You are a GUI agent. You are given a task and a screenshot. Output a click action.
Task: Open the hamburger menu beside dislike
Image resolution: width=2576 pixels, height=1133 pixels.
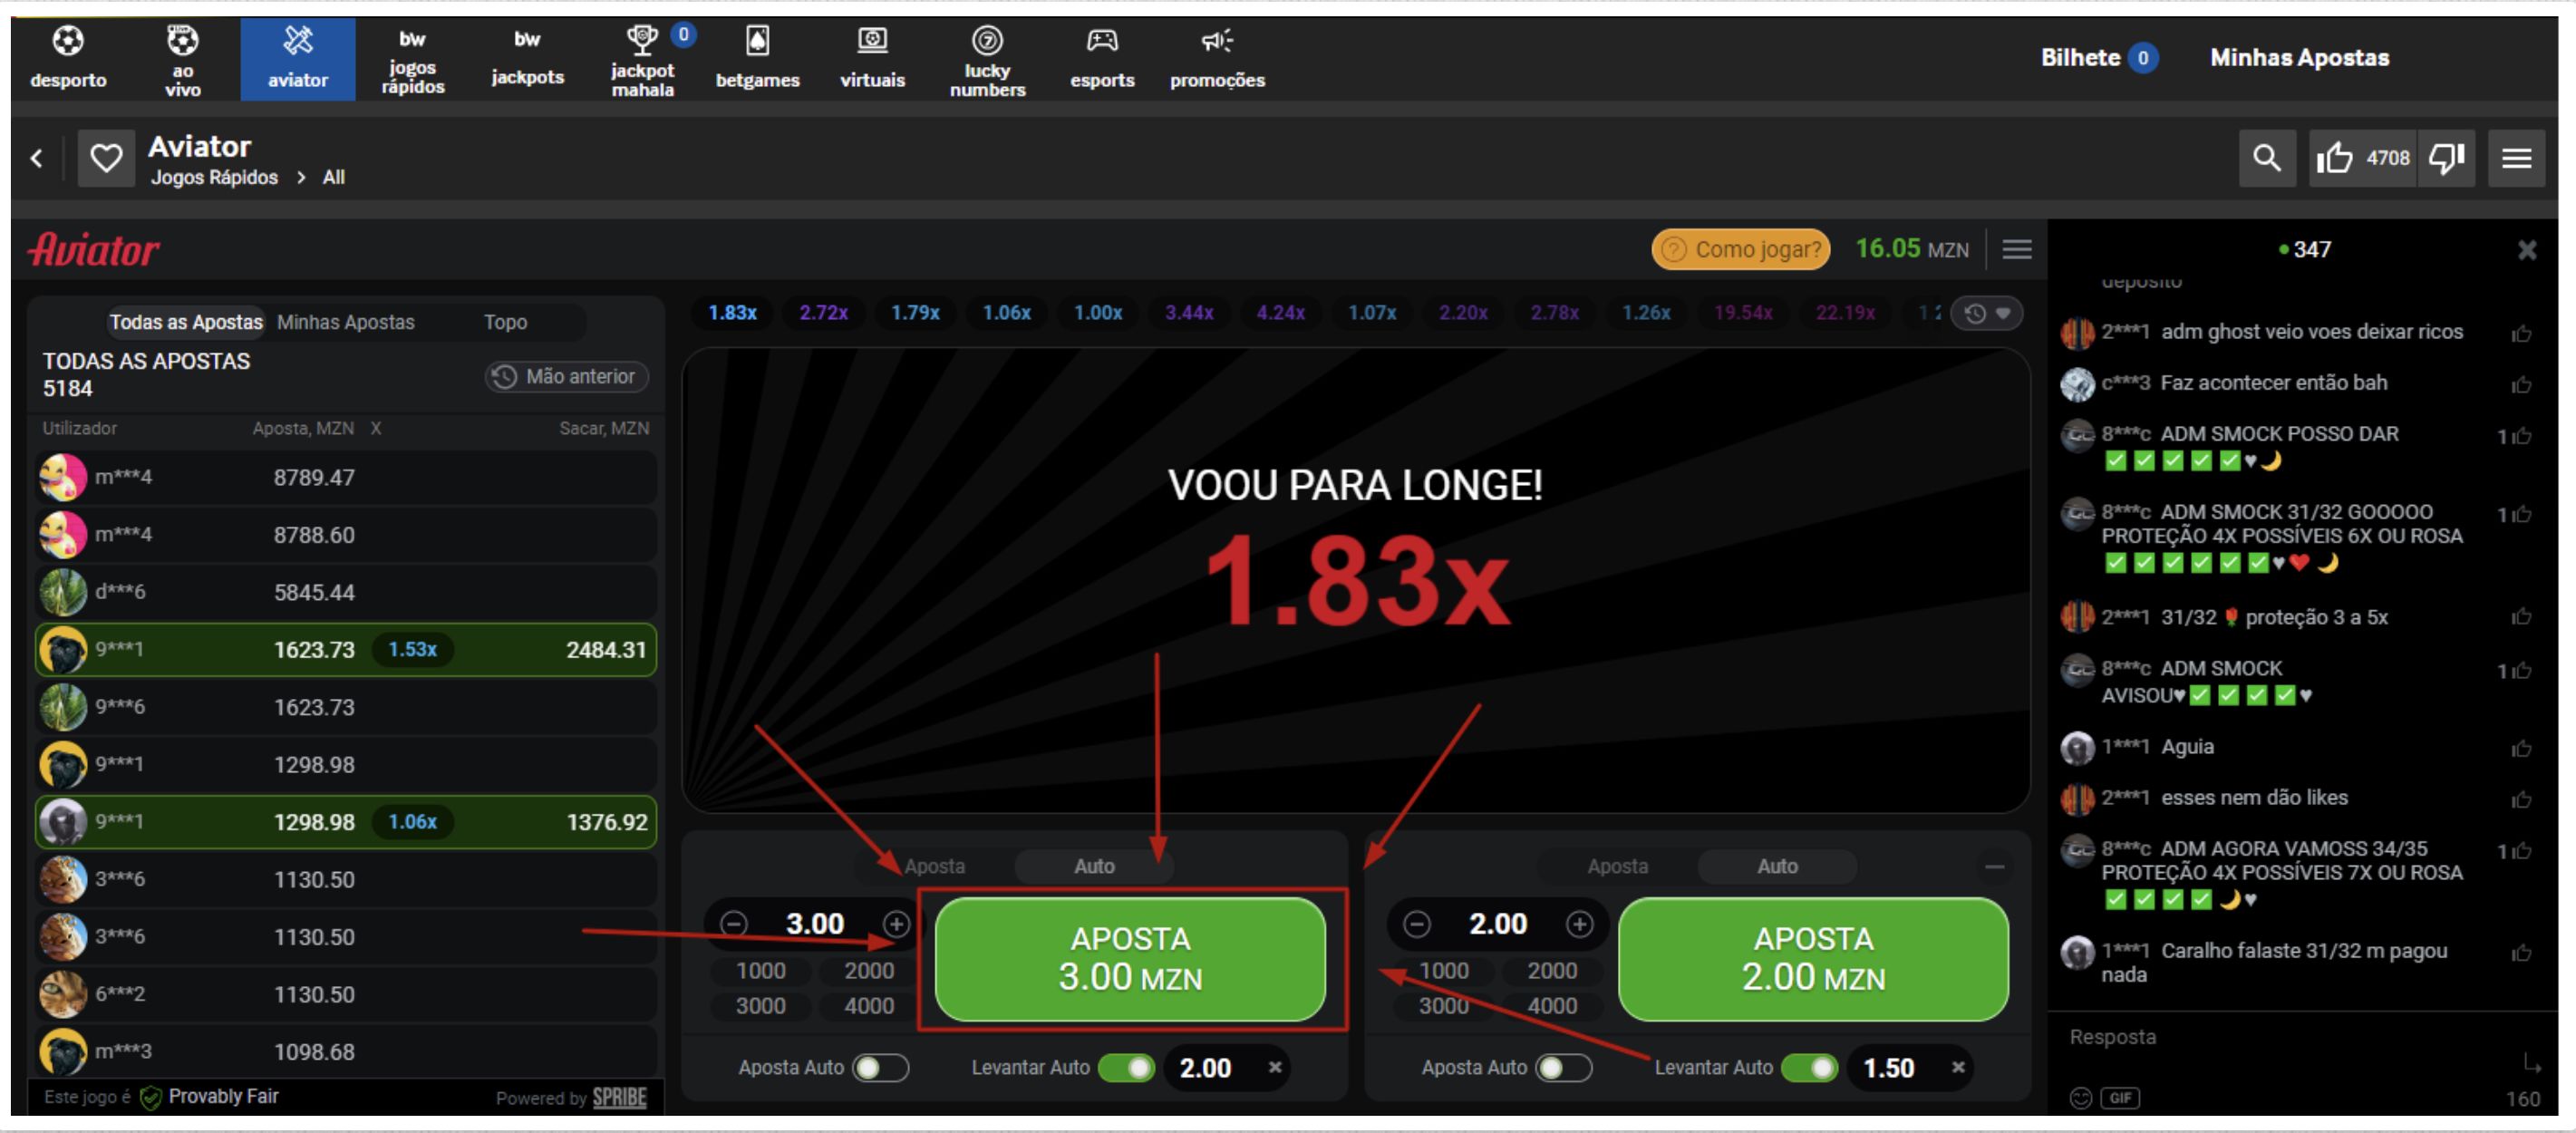pos(2516,158)
